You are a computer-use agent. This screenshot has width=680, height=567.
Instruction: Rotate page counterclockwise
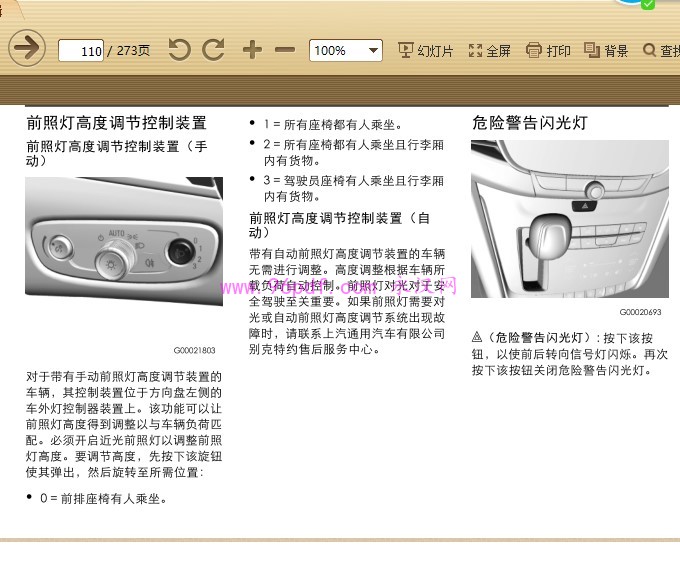pos(179,50)
